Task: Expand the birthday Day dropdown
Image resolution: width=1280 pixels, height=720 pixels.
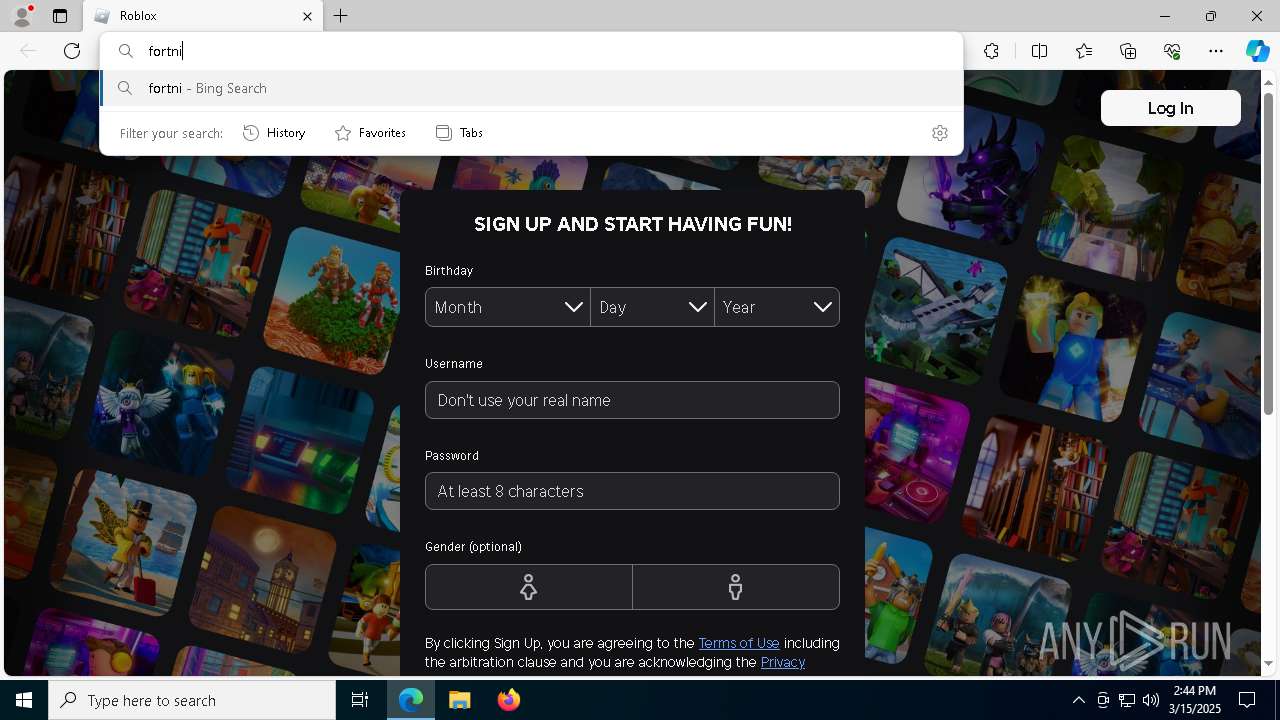Action: tap(652, 307)
